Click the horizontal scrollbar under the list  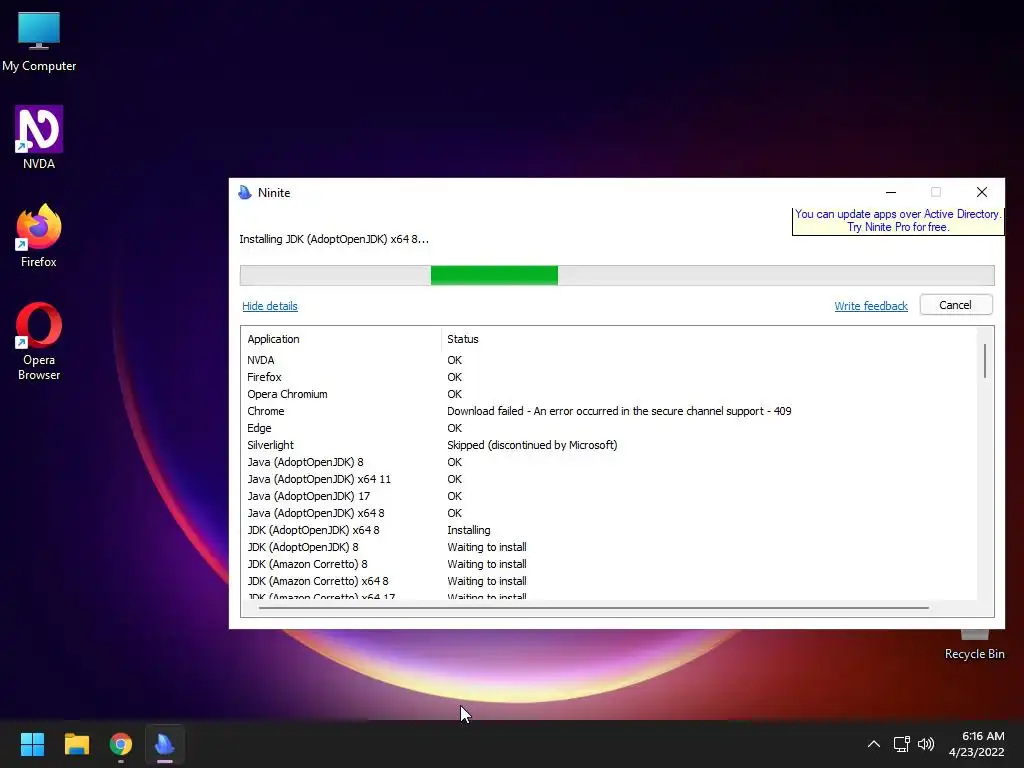point(594,608)
